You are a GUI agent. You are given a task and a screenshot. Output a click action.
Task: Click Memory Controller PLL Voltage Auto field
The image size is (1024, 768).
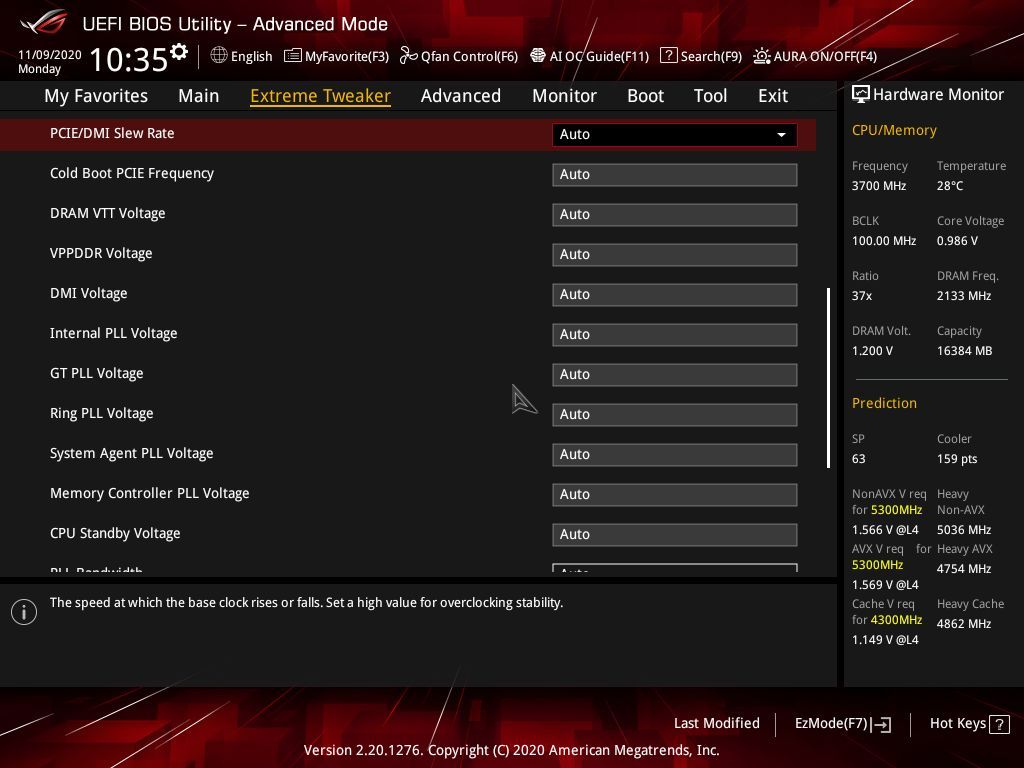[x=675, y=494]
